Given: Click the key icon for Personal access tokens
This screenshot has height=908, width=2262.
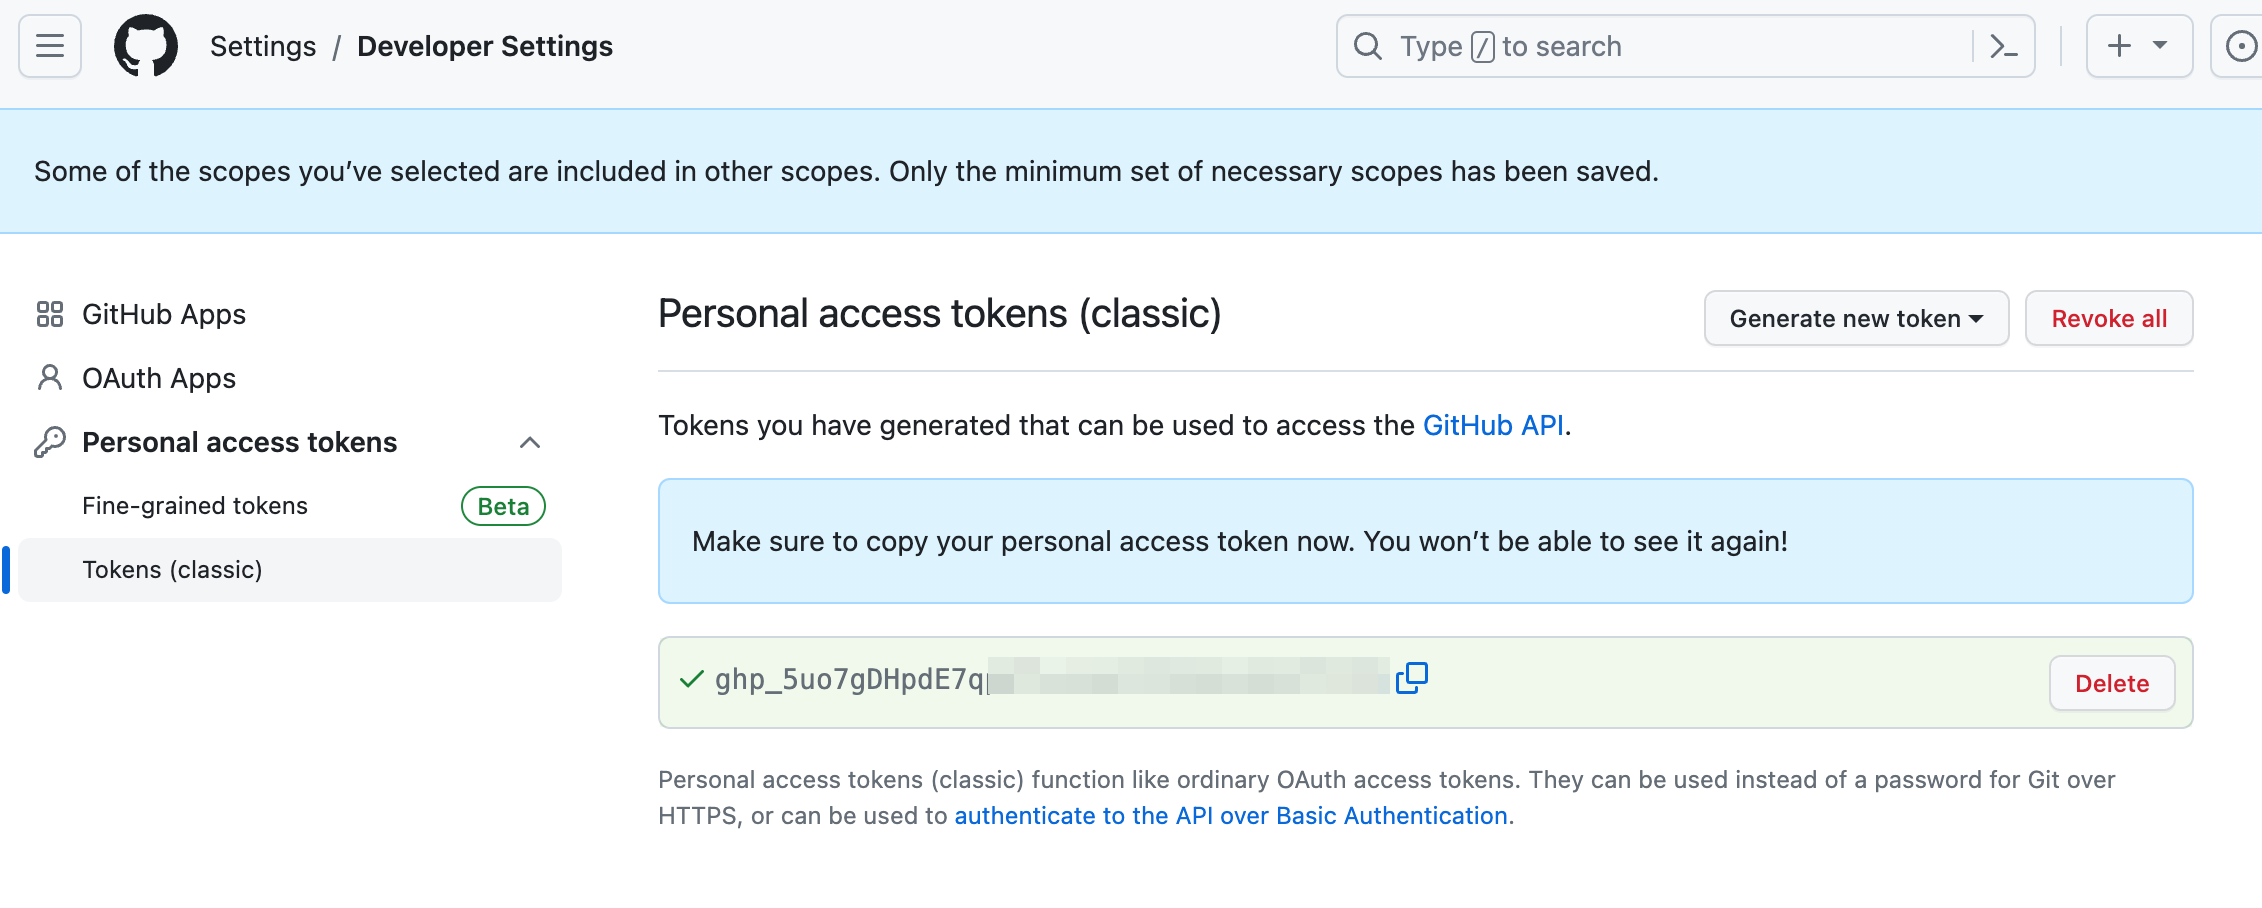Looking at the screenshot, I should click(49, 442).
